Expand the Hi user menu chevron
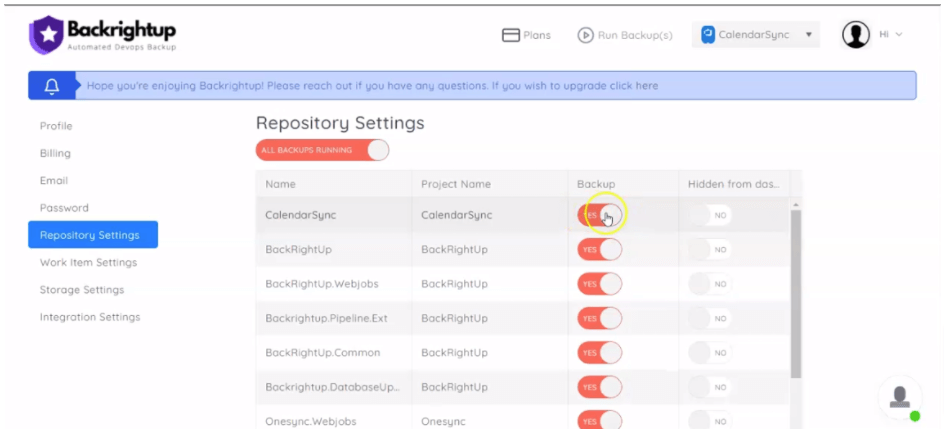 pos(899,35)
